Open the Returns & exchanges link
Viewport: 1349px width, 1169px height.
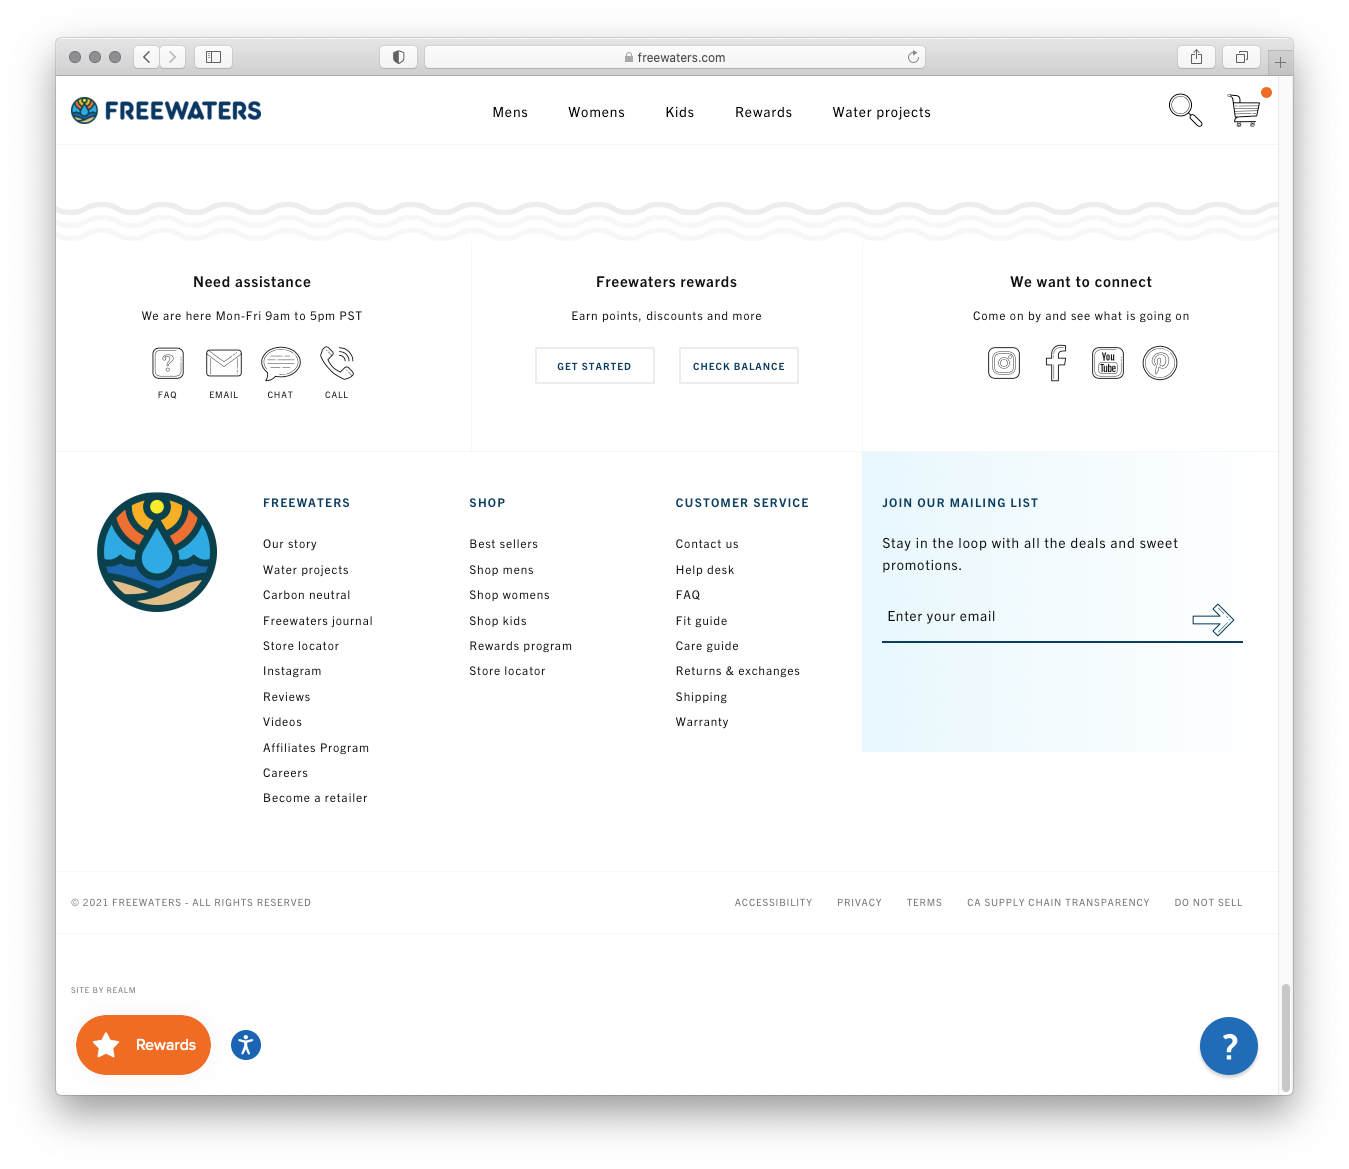tap(738, 671)
